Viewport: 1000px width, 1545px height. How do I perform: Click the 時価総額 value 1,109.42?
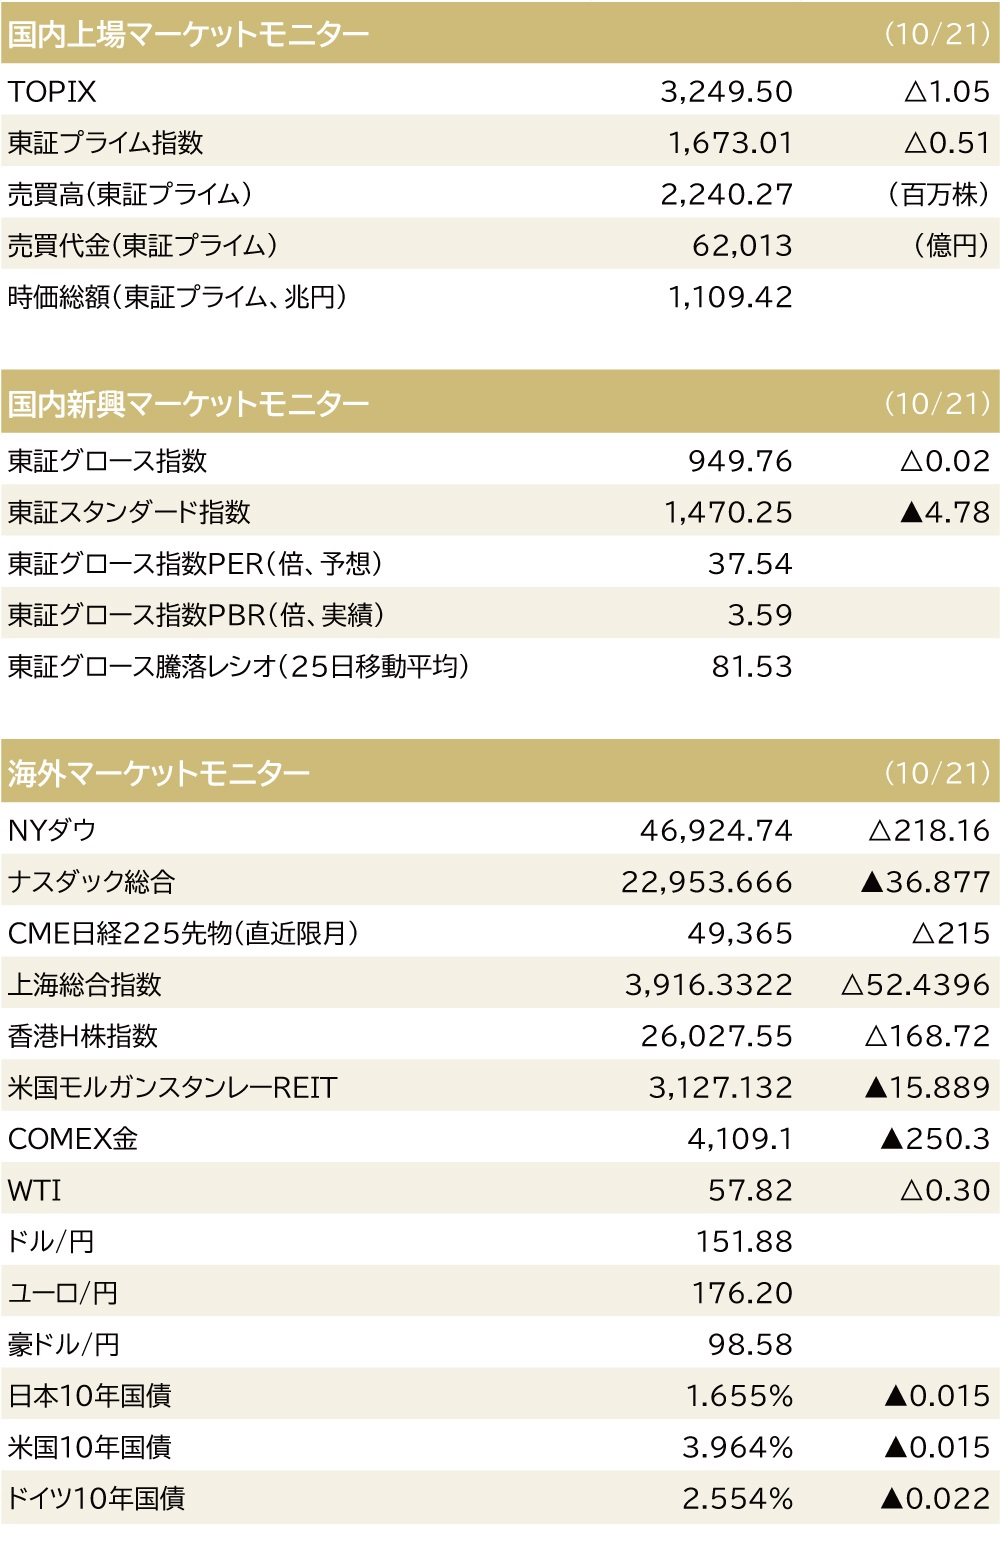point(730,297)
